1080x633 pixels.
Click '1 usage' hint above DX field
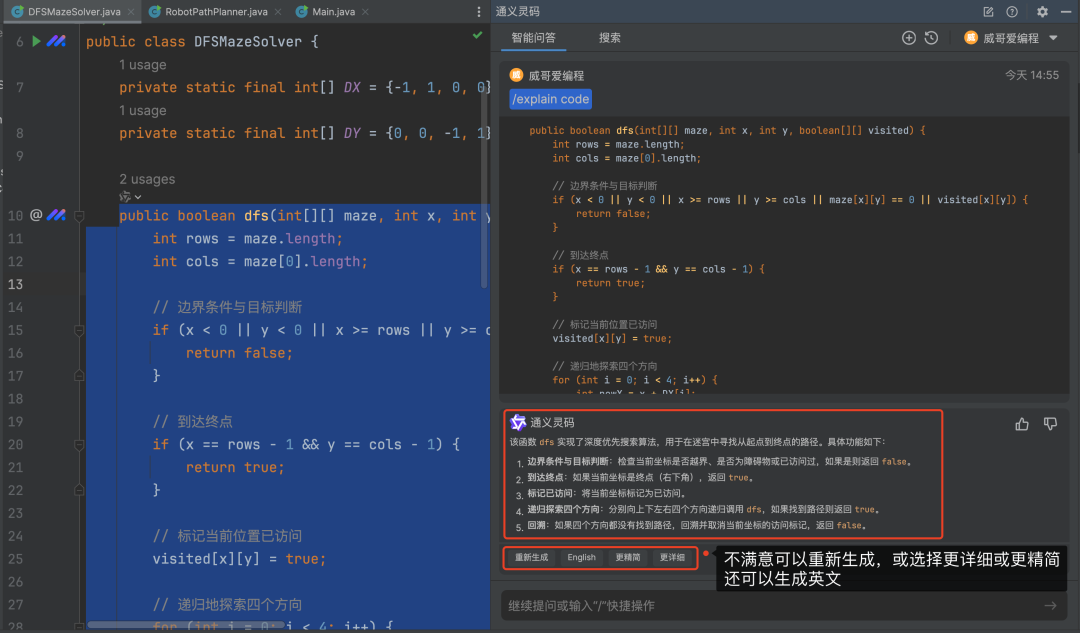pos(143,65)
